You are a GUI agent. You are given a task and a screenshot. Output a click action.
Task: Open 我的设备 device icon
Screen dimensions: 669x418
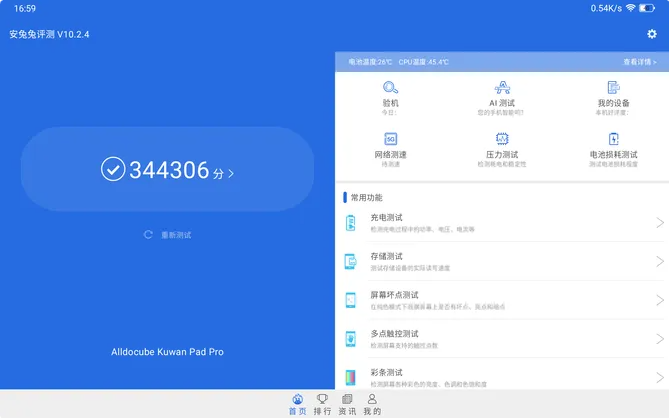coord(613,87)
